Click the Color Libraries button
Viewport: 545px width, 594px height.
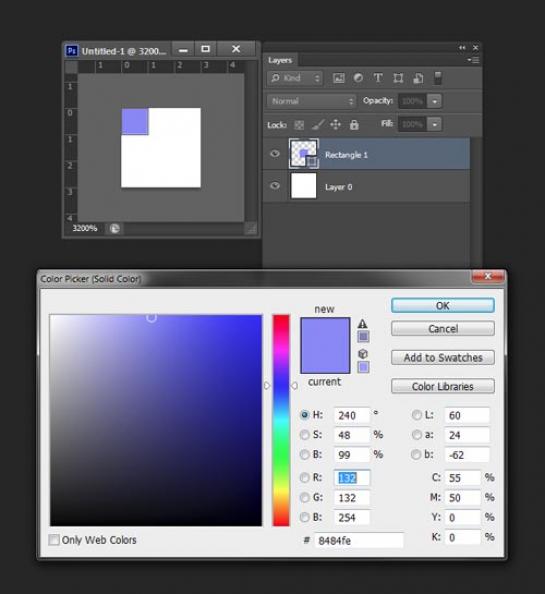click(x=443, y=386)
